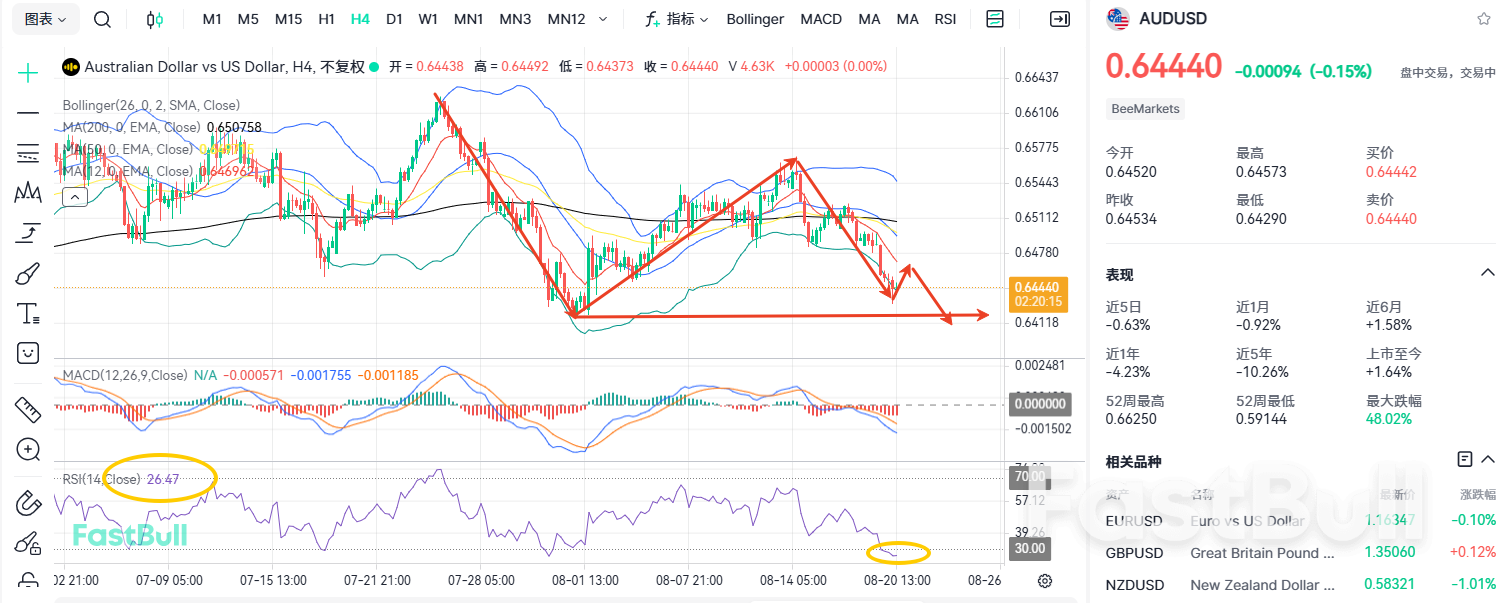This screenshot has height=603, width=1510.
Task: Select the crosshair tool in the sidebar
Action: [x=27, y=72]
